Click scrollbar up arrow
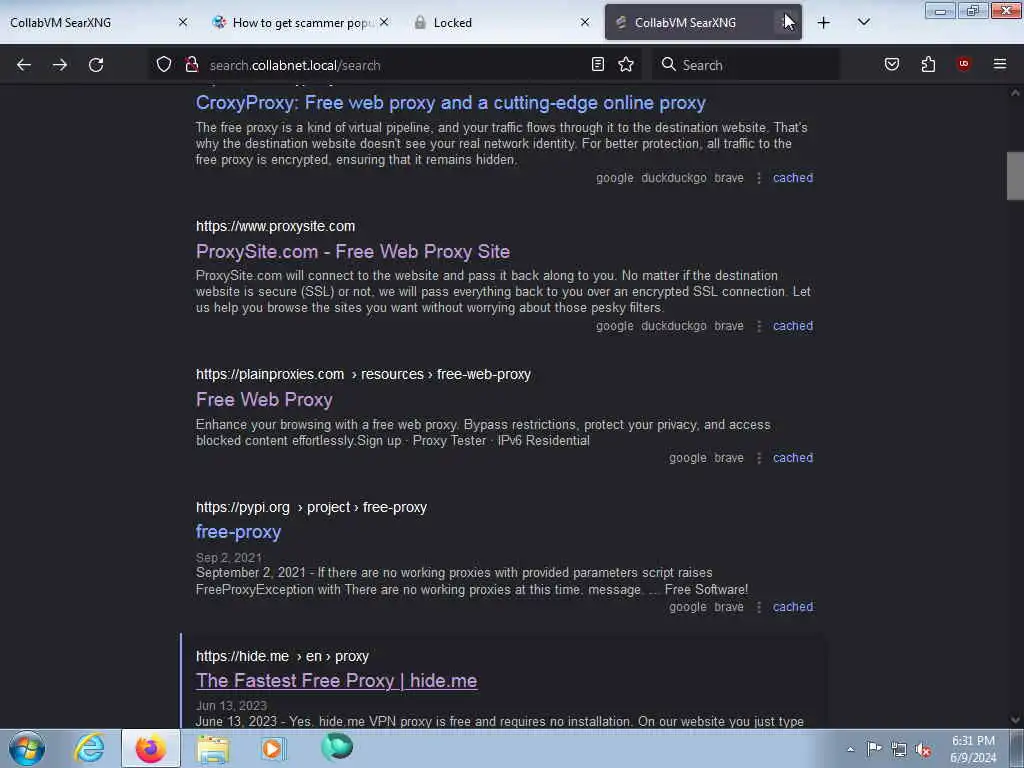Viewport: 1024px width, 768px height. (1015, 93)
